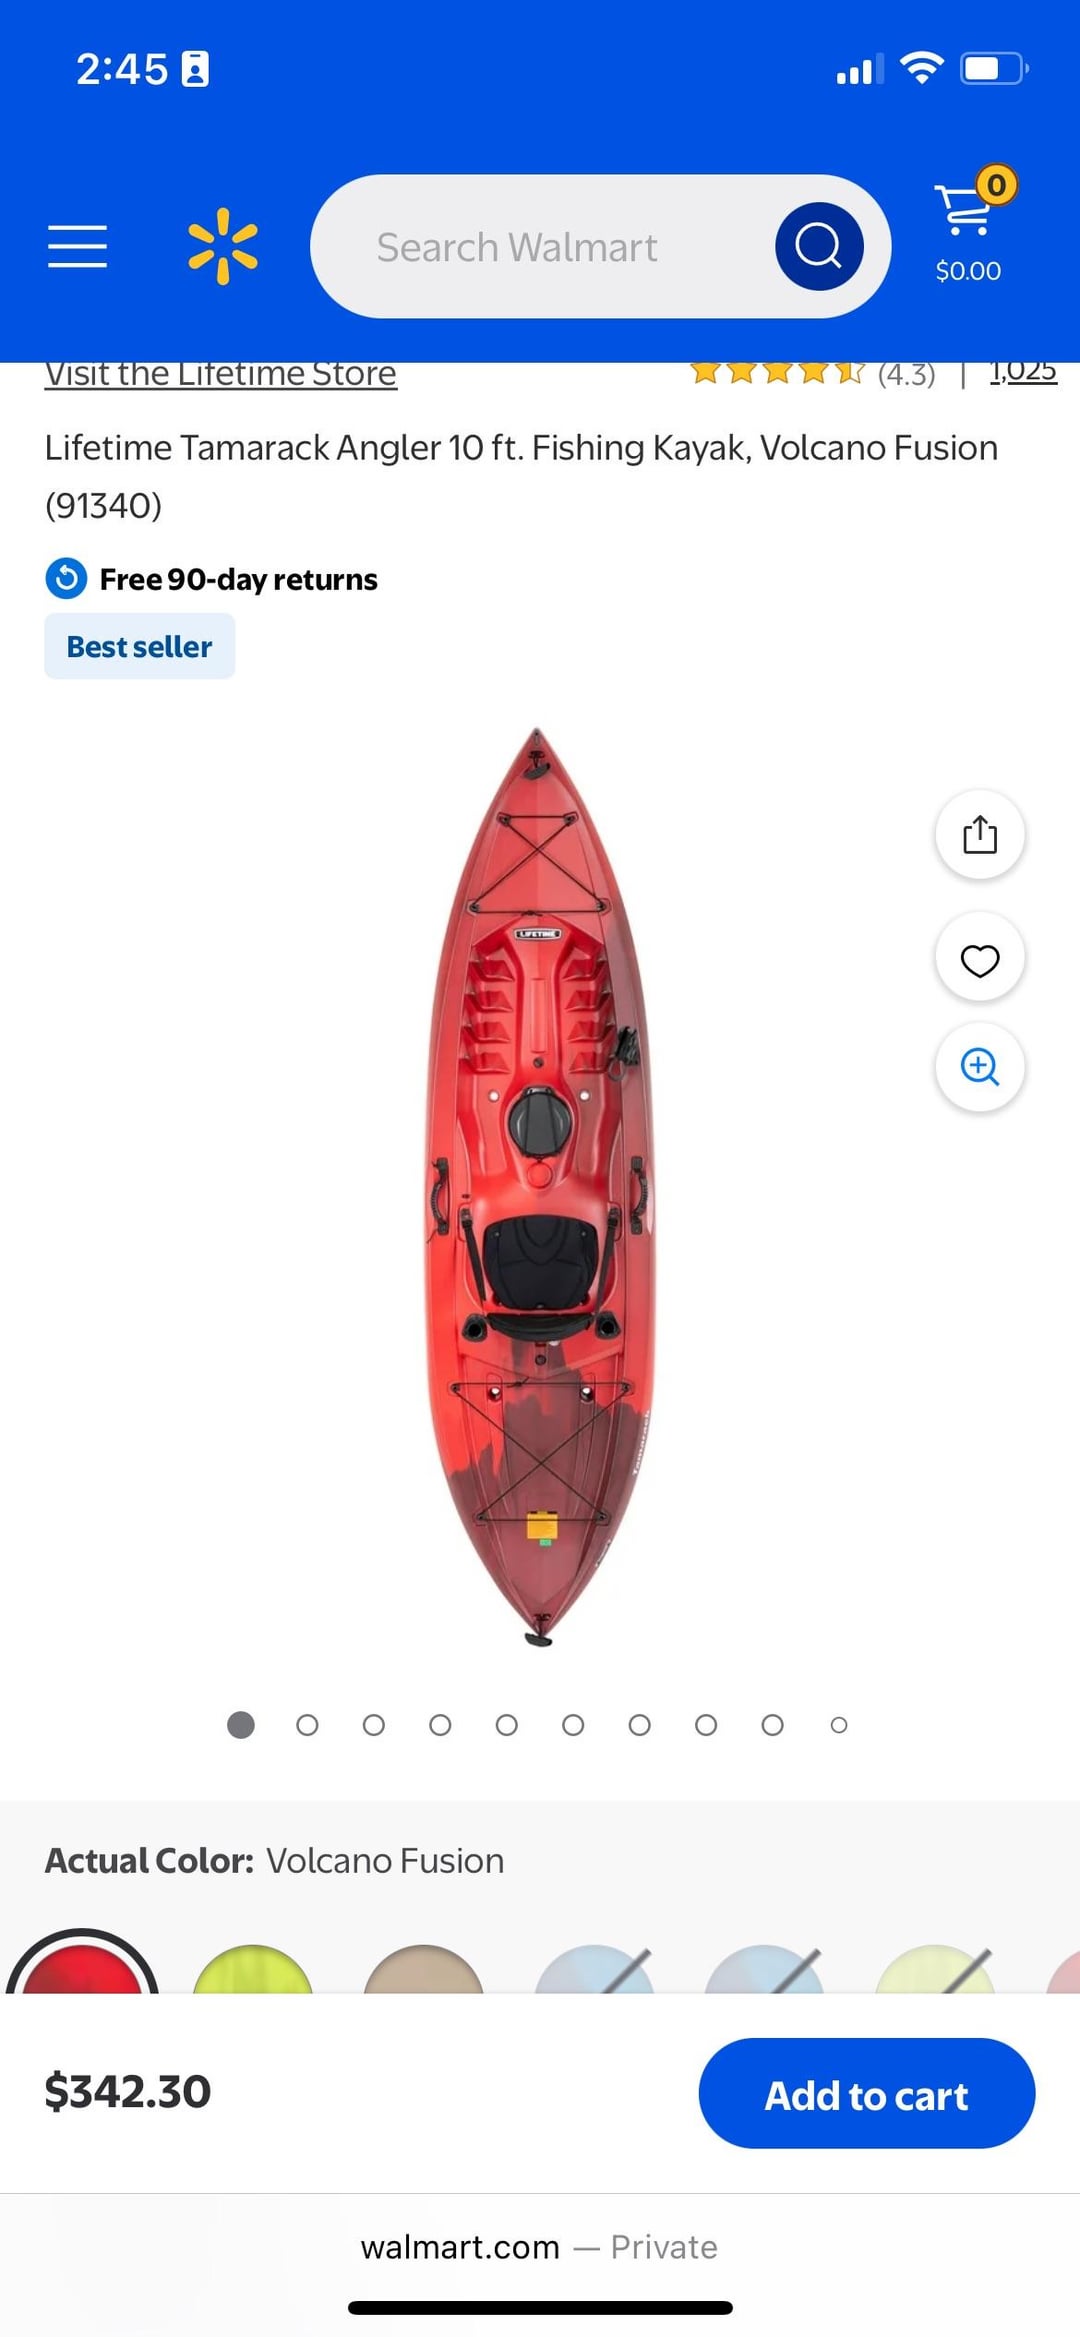The height and width of the screenshot is (2337, 1080).
Task: Select the fifth image carousel dot
Action: pyautogui.click(x=507, y=1725)
